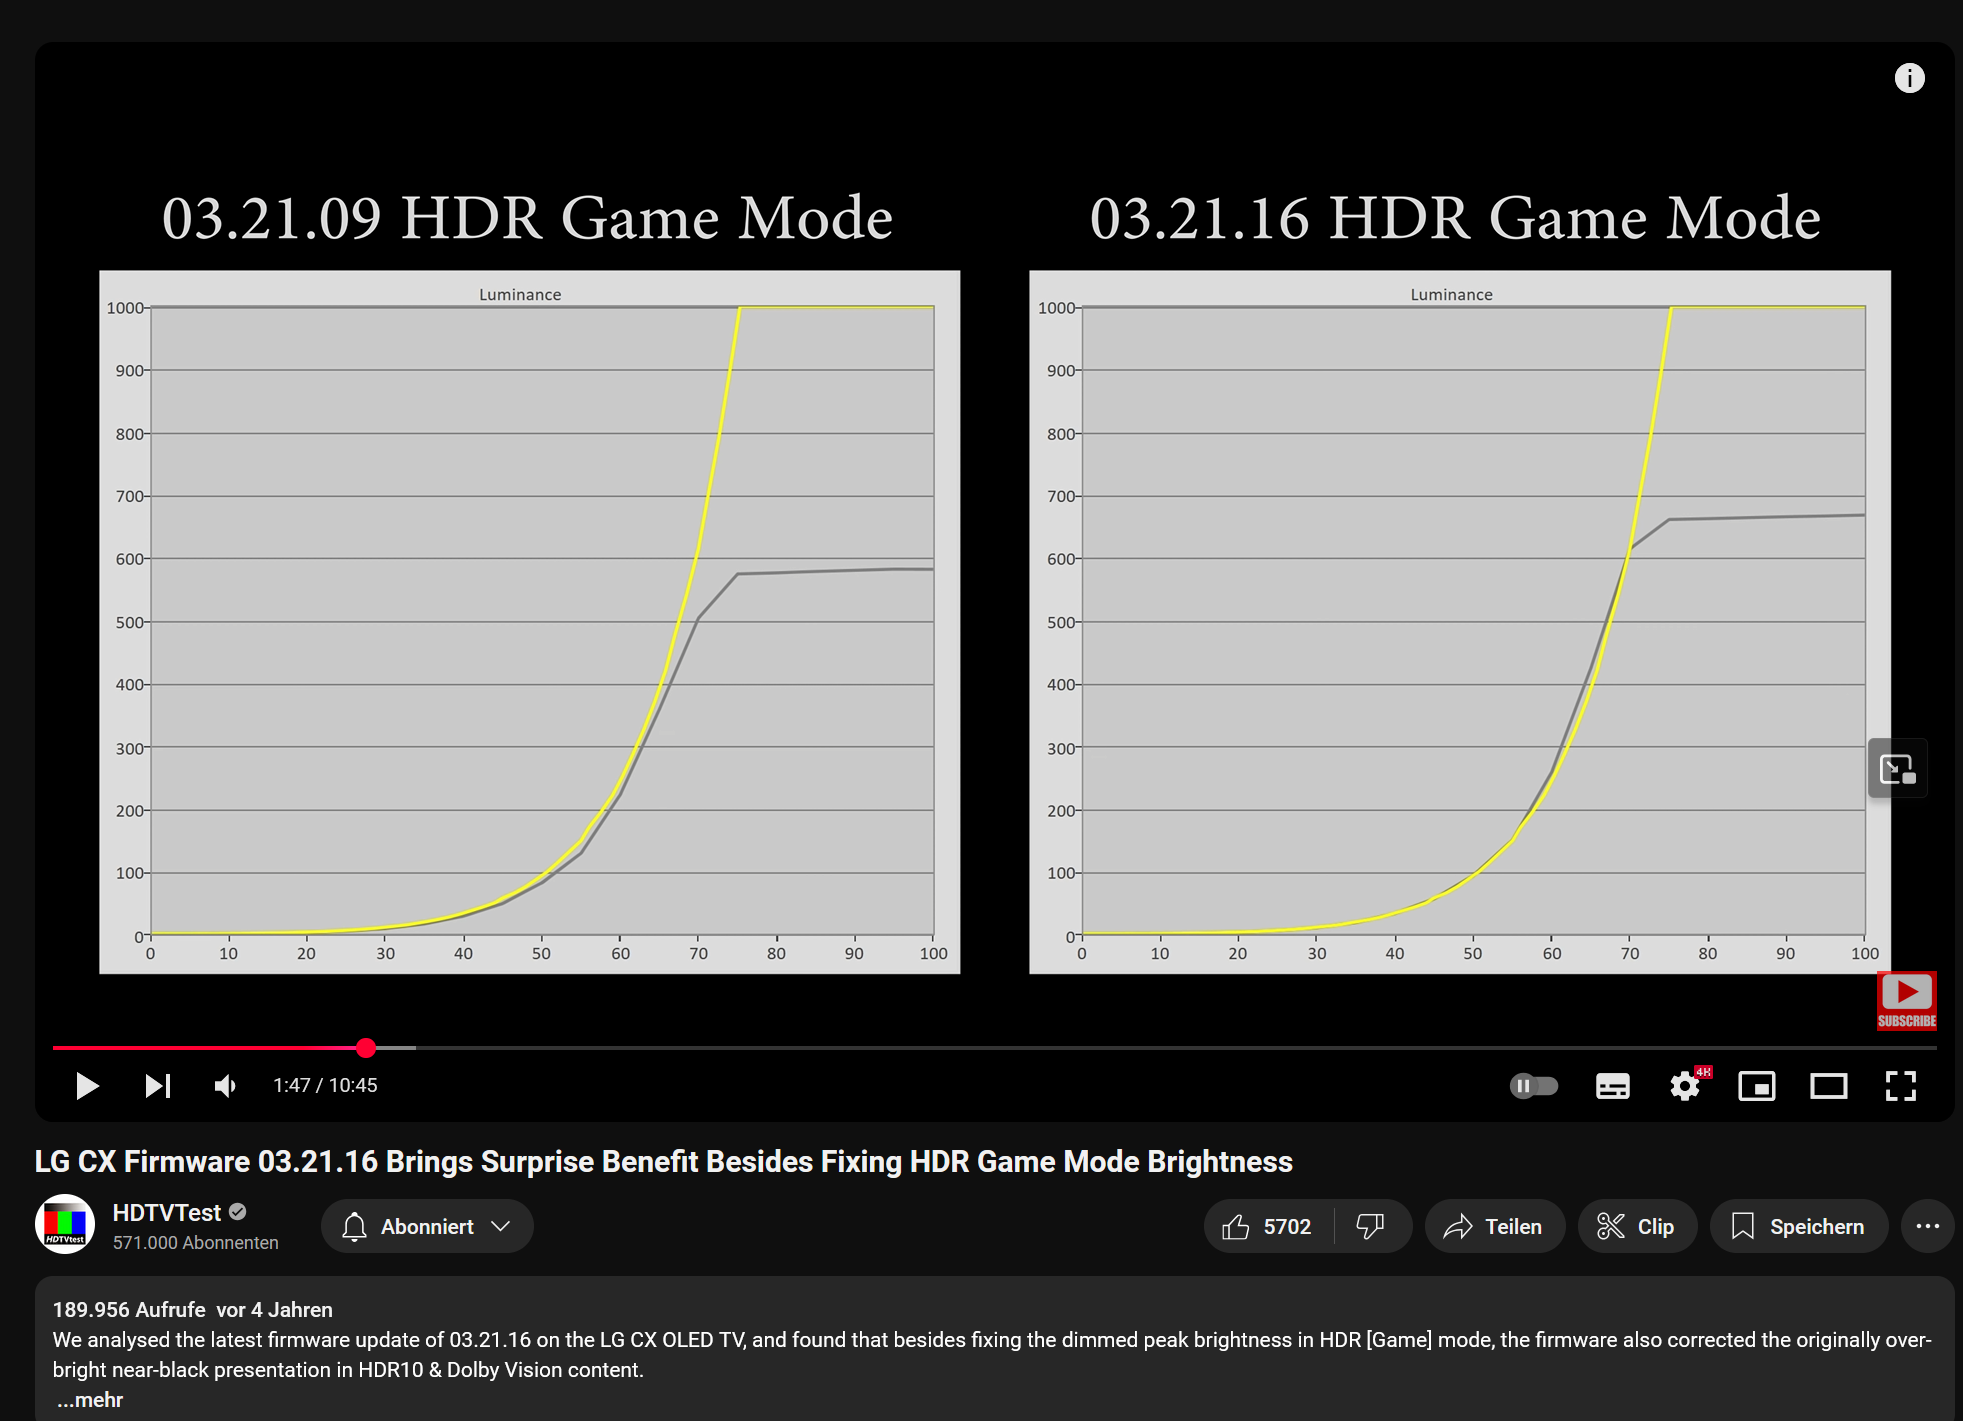Open the video settings gear
1963x1421 pixels.
tap(1685, 1086)
